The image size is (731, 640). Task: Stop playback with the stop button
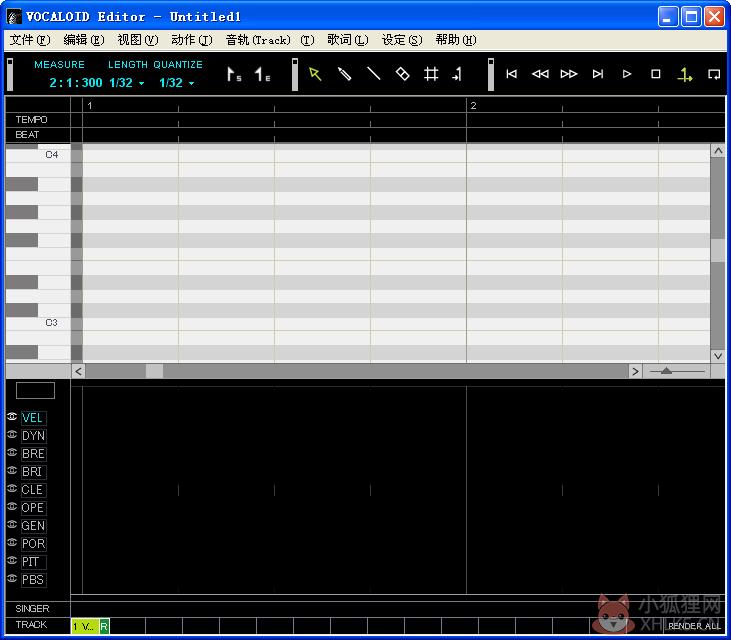pos(655,74)
